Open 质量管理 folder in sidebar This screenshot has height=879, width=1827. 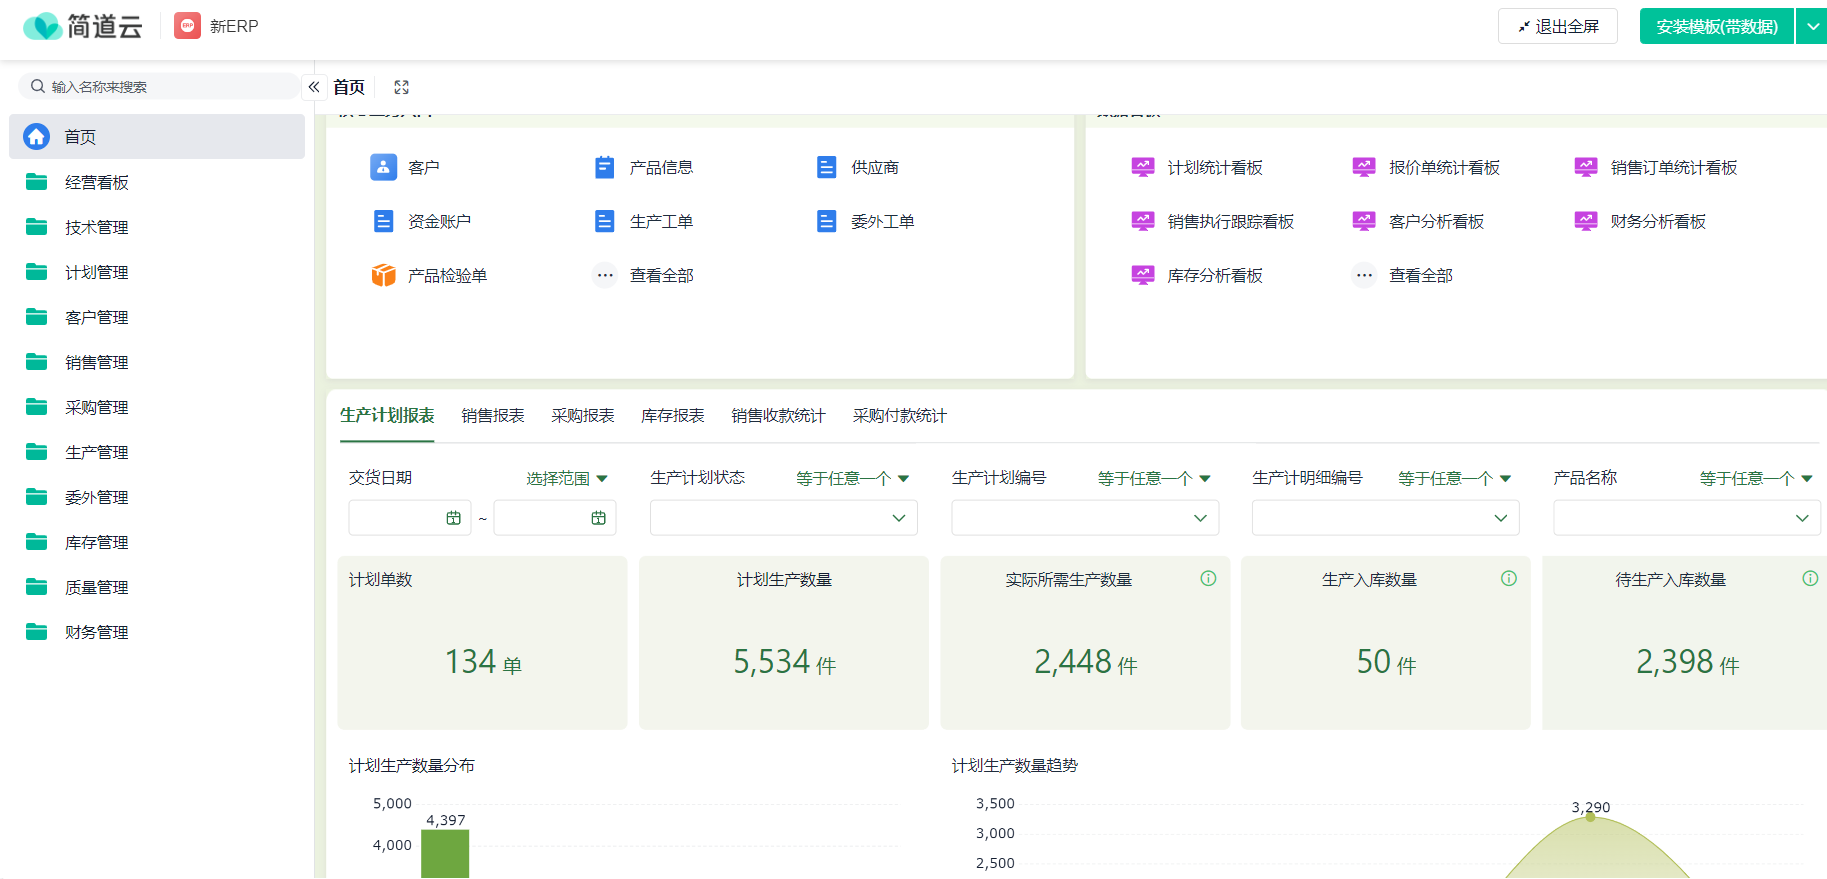(x=157, y=587)
